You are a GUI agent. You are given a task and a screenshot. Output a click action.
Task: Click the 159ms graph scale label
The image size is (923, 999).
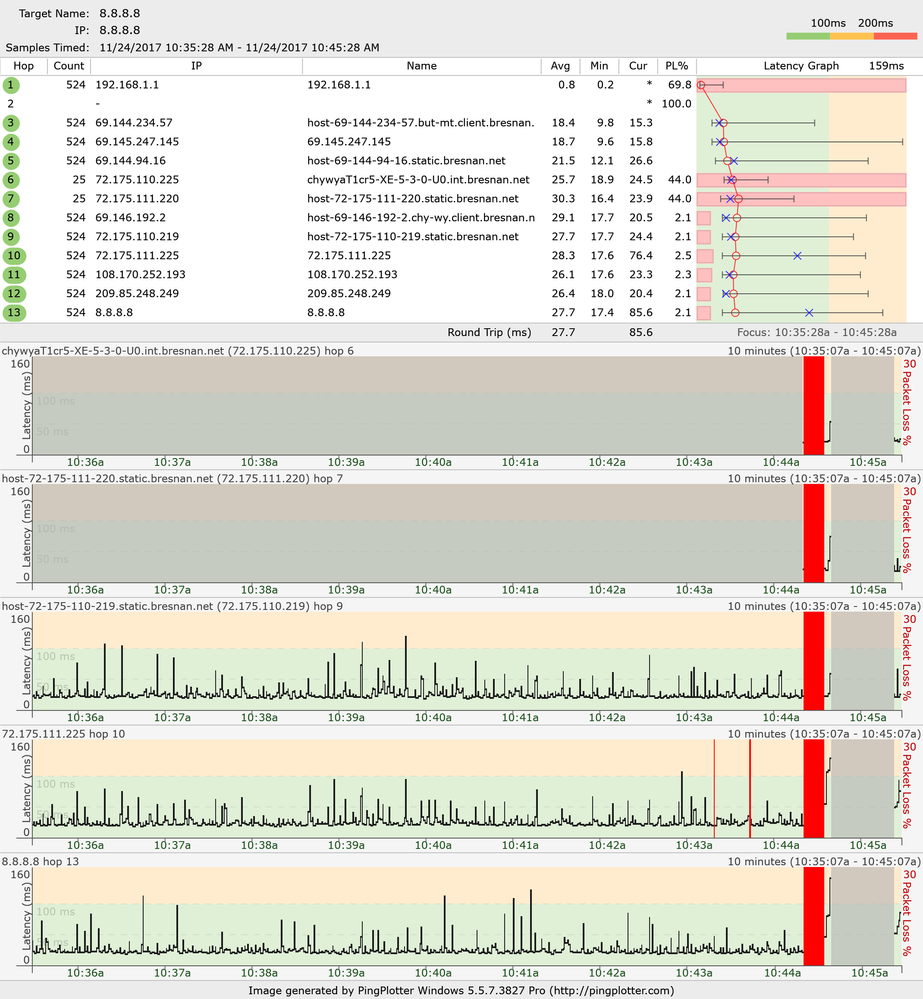tap(886, 66)
